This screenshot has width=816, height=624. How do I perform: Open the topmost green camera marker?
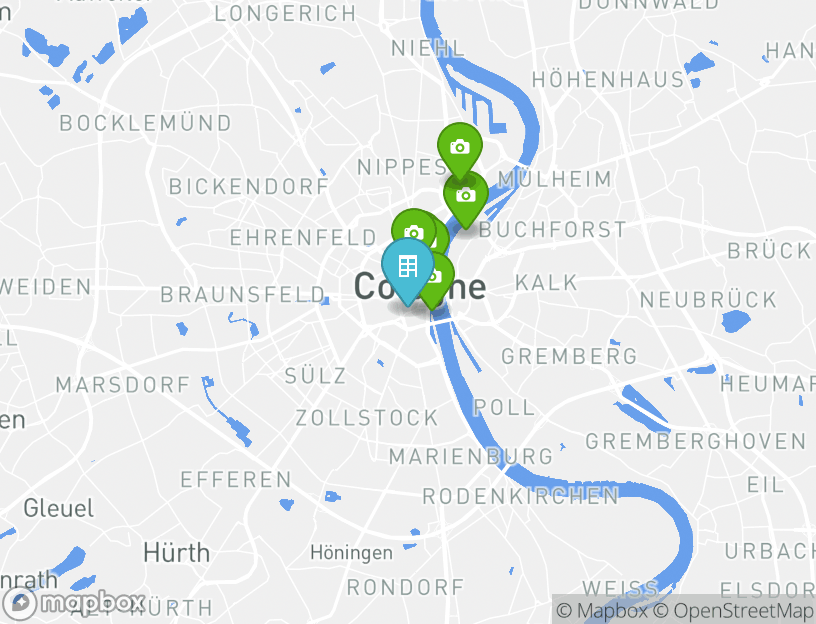[x=460, y=148]
